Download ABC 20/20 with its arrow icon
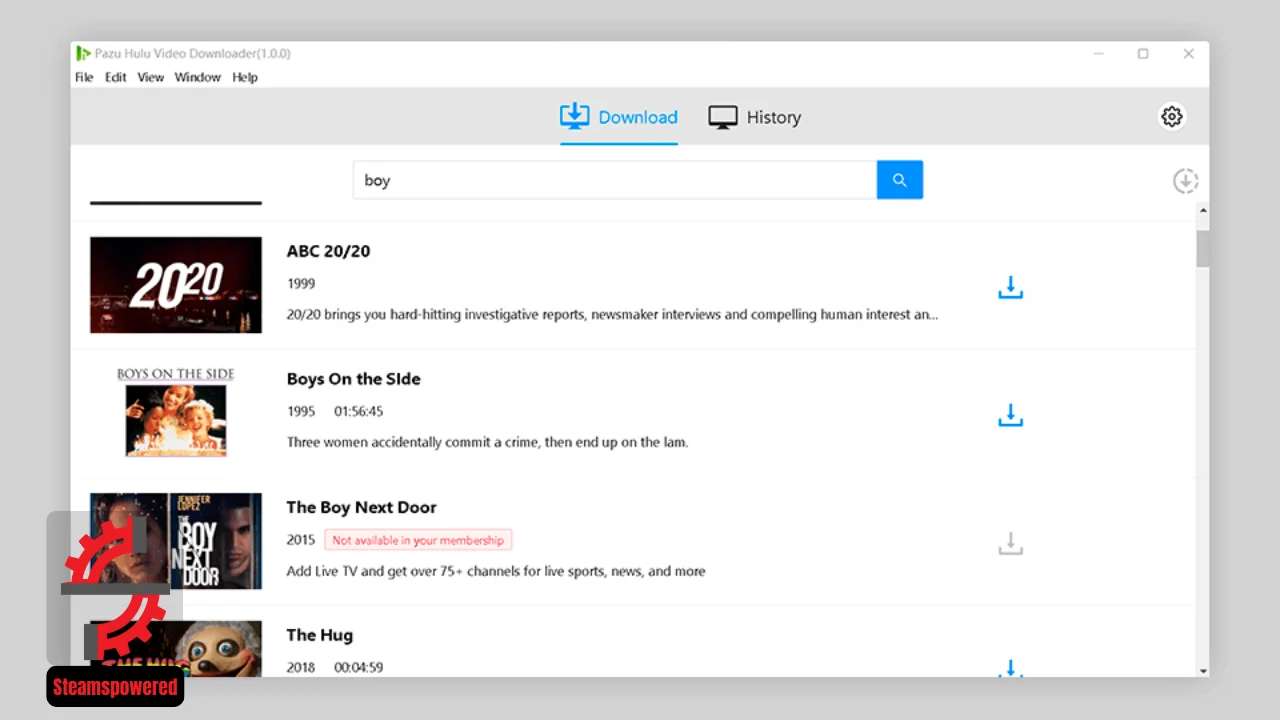The image size is (1280, 720). click(1011, 288)
